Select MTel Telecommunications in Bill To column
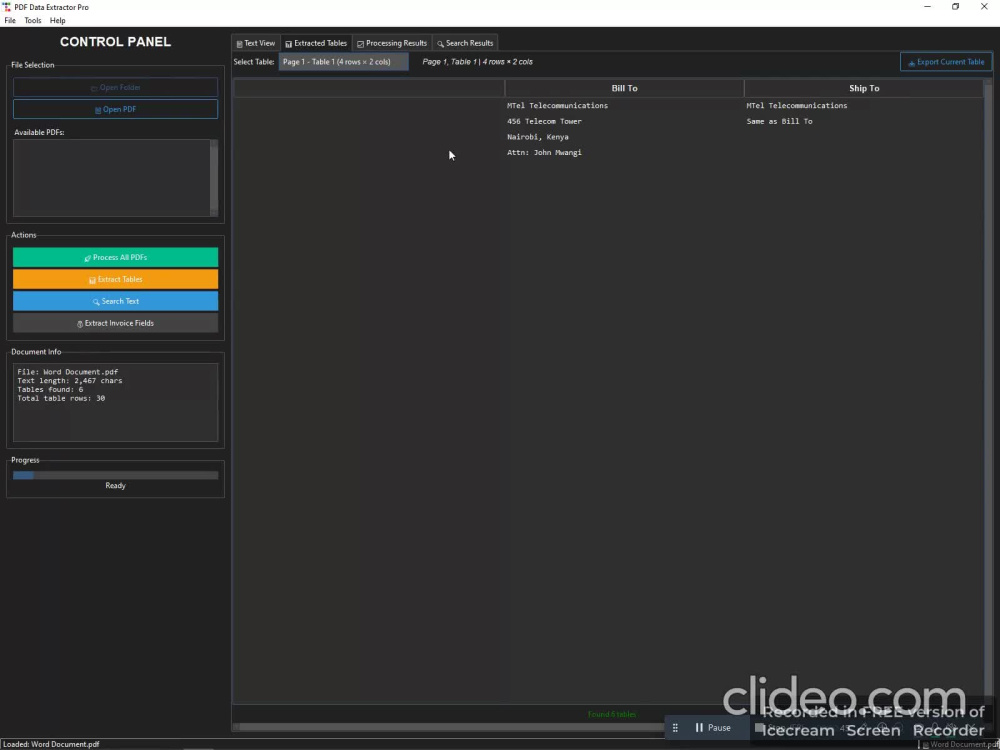1000x750 pixels. pos(557,105)
